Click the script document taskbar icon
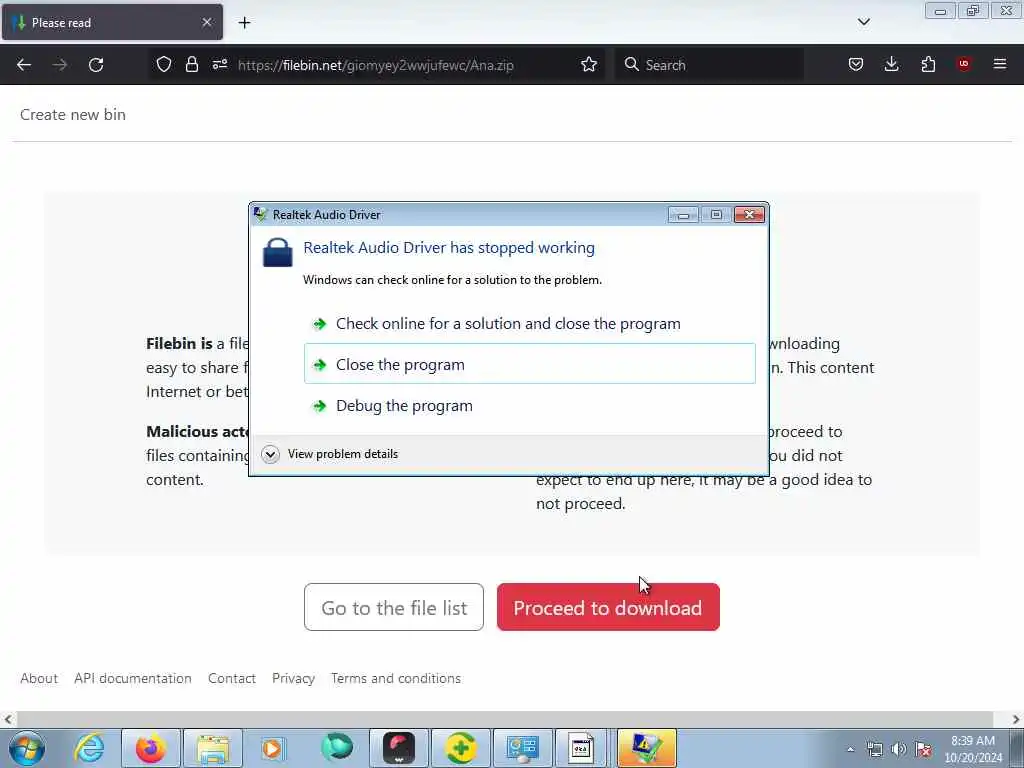 pyautogui.click(x=581, y=748)
